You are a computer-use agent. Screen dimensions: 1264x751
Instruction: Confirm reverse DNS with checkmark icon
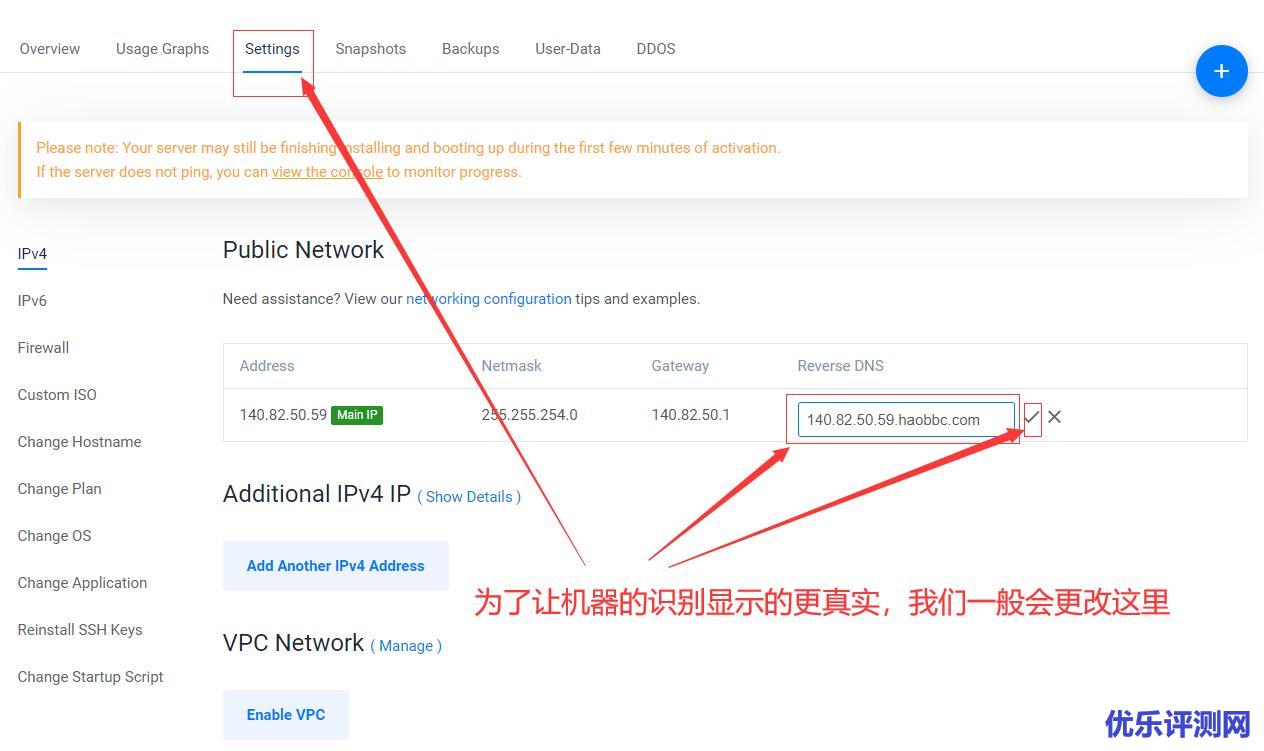(x=1032, y=417)
